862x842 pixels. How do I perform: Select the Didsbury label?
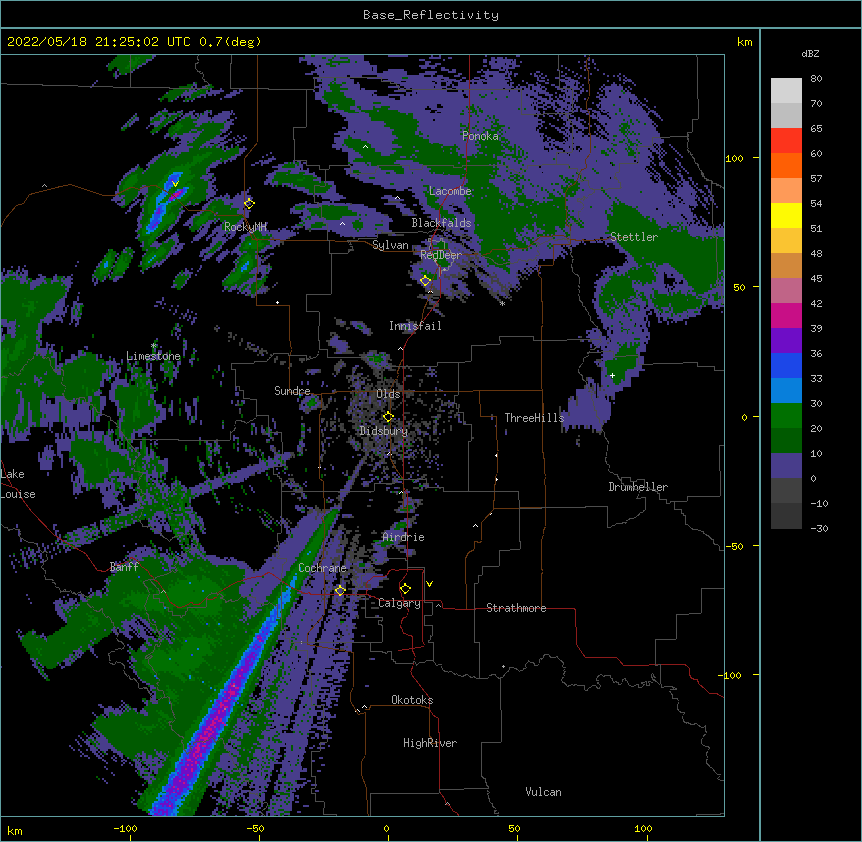coord(384,431)
